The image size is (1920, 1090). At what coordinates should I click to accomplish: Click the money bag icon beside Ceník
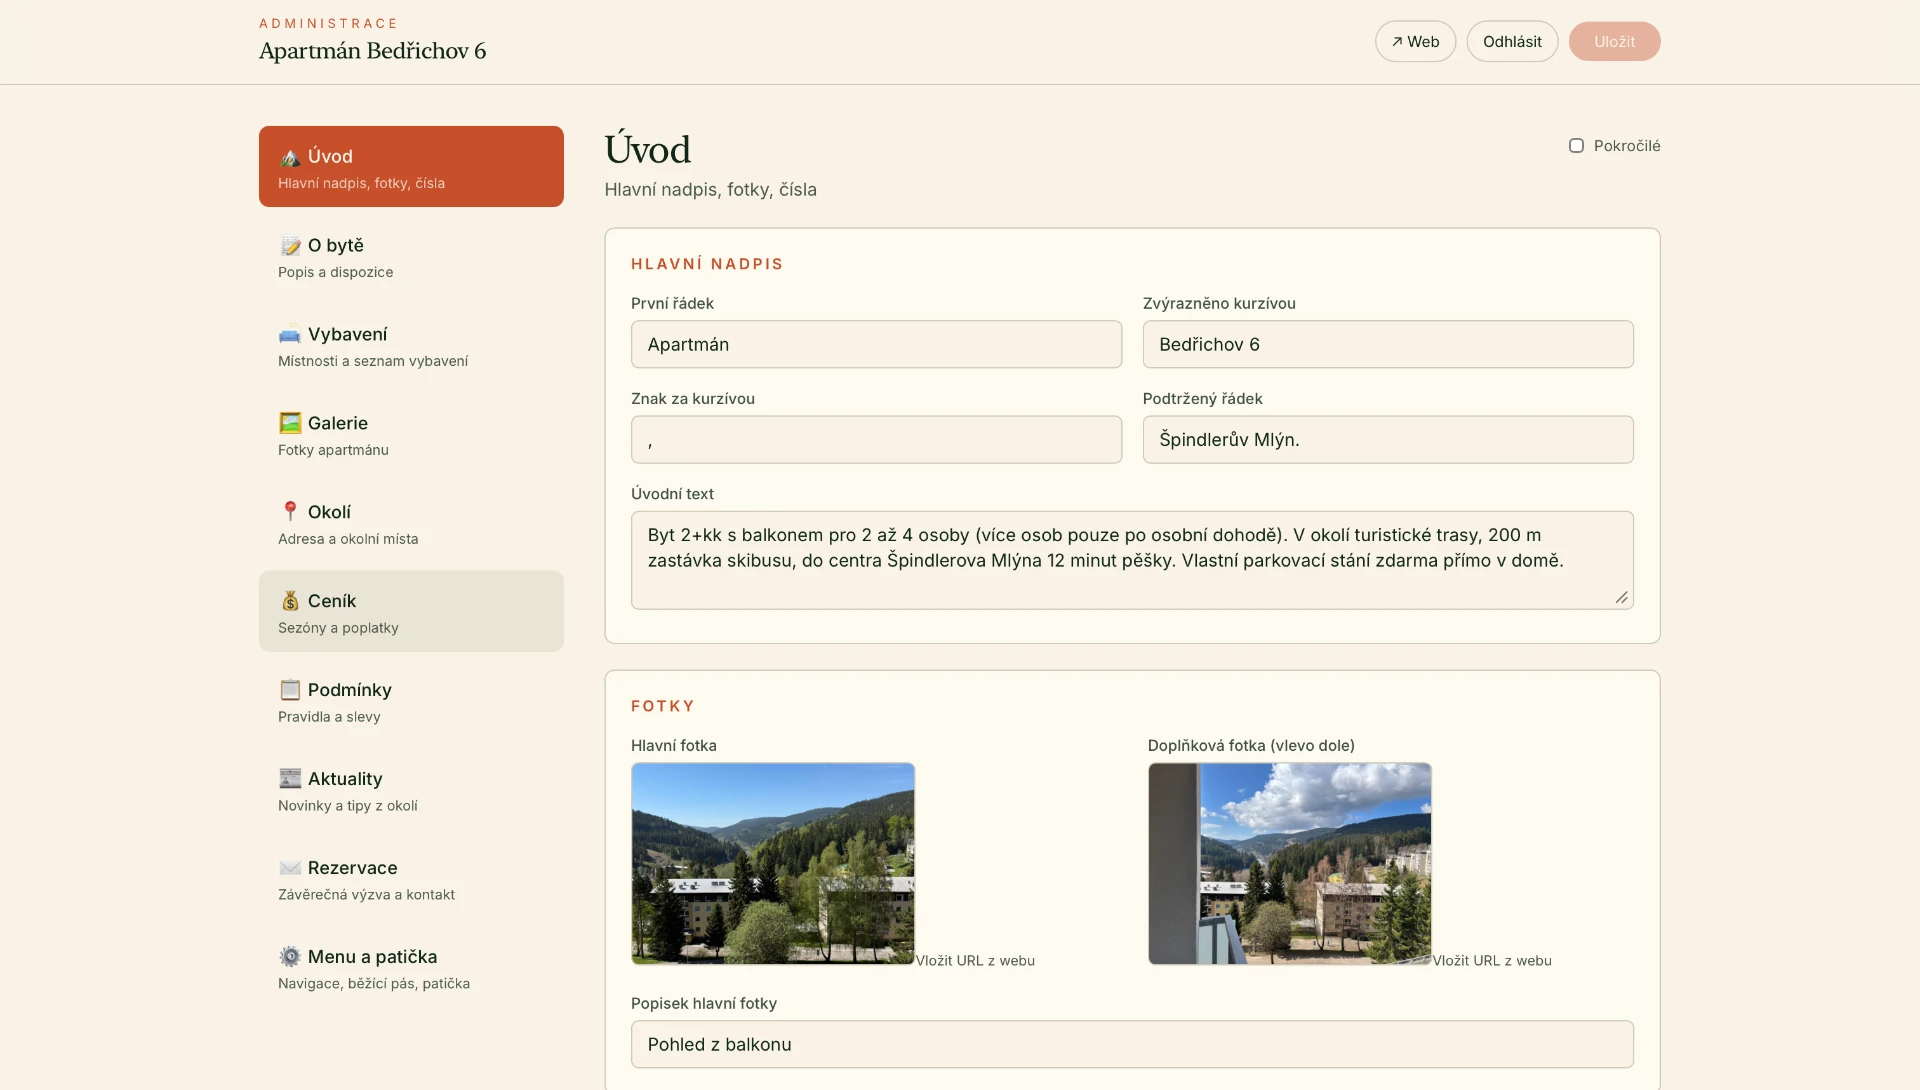click(290, 601)
